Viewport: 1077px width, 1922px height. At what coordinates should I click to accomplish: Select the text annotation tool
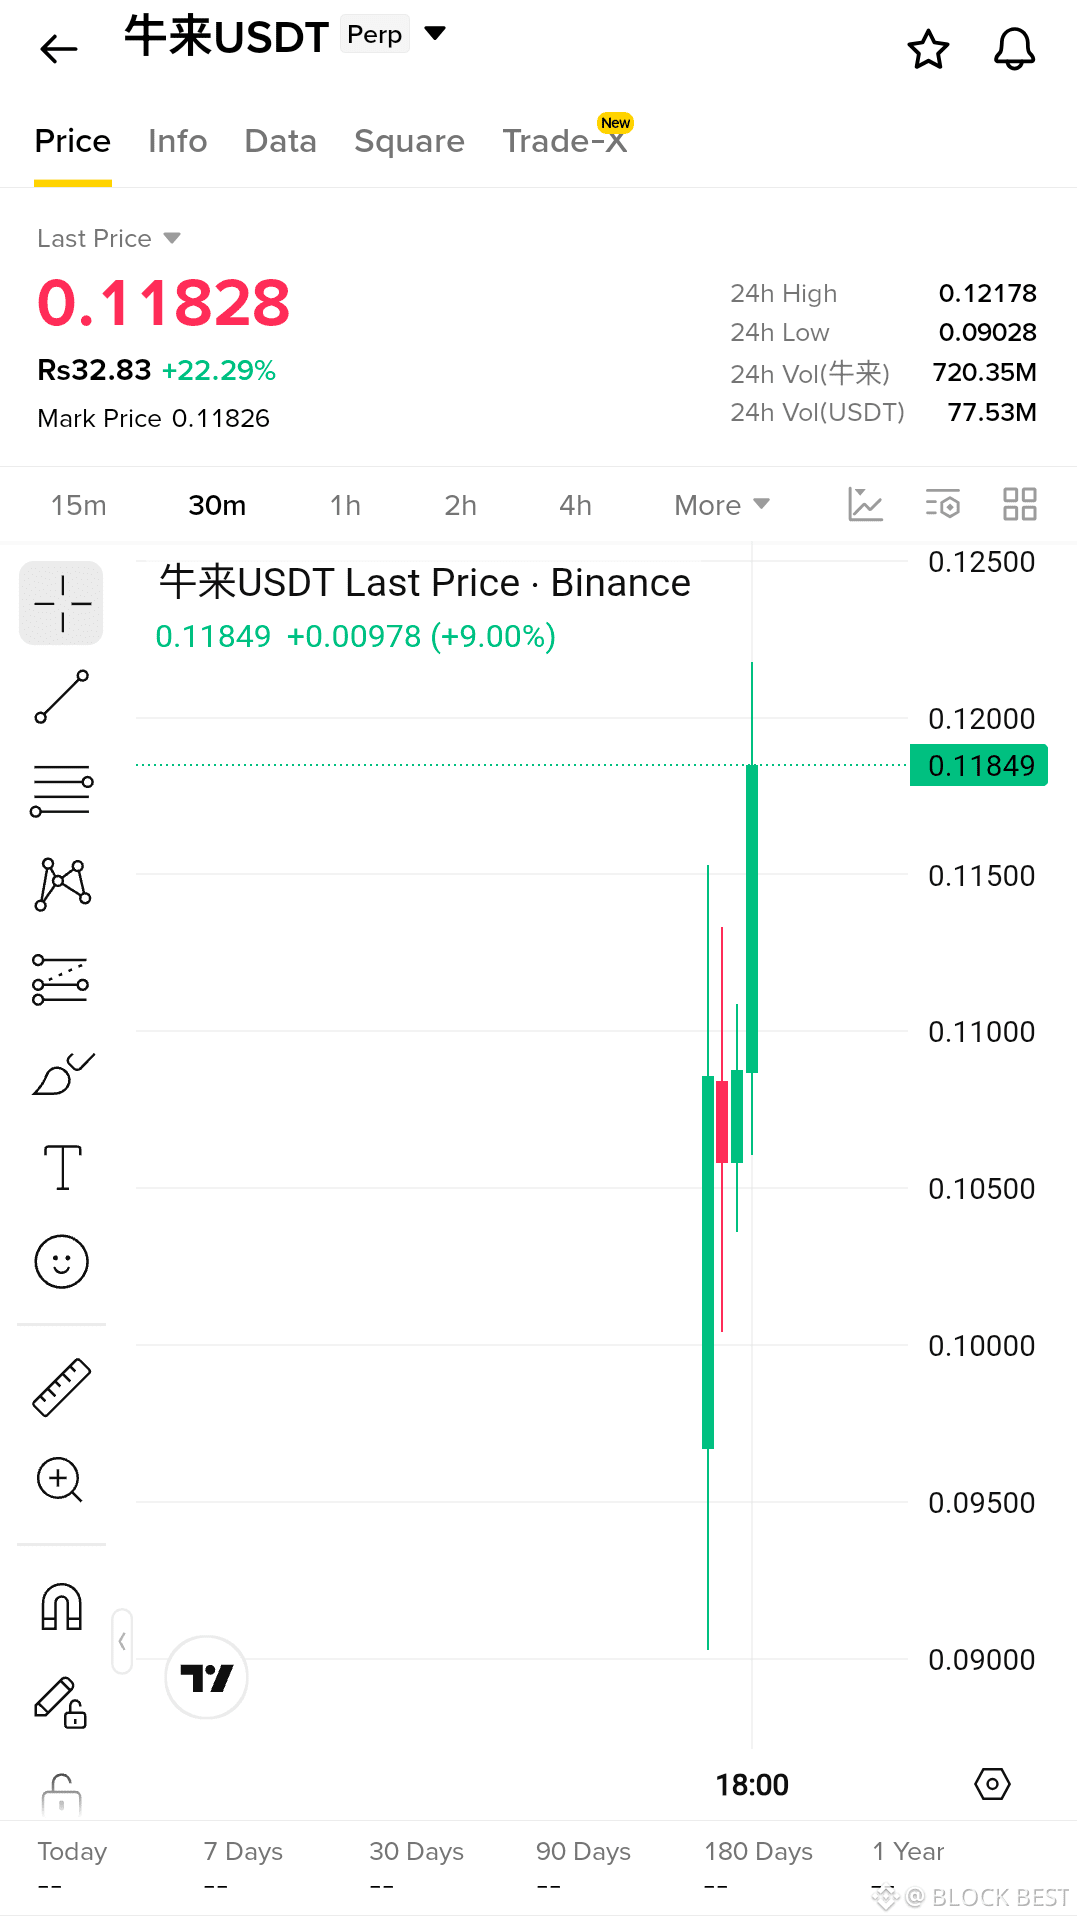[62, 1167]
